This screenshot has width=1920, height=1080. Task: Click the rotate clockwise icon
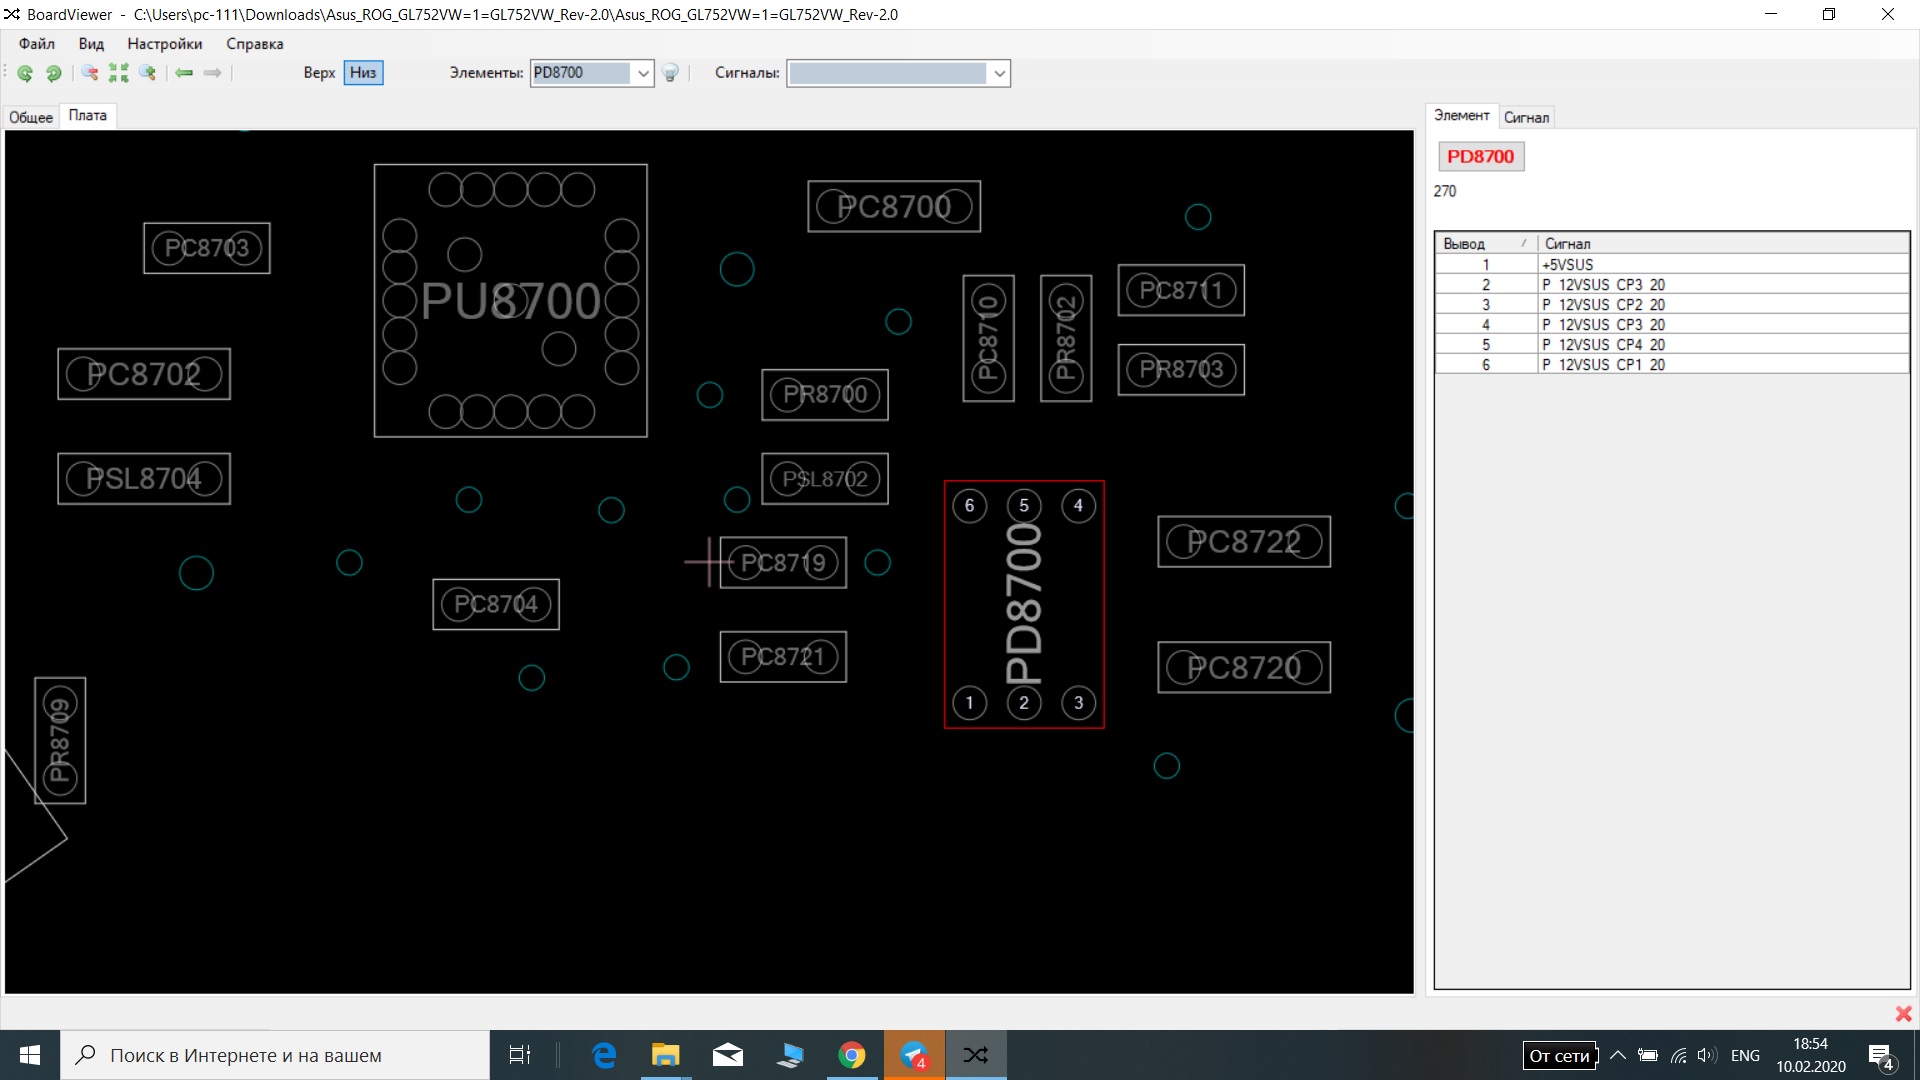54,73
